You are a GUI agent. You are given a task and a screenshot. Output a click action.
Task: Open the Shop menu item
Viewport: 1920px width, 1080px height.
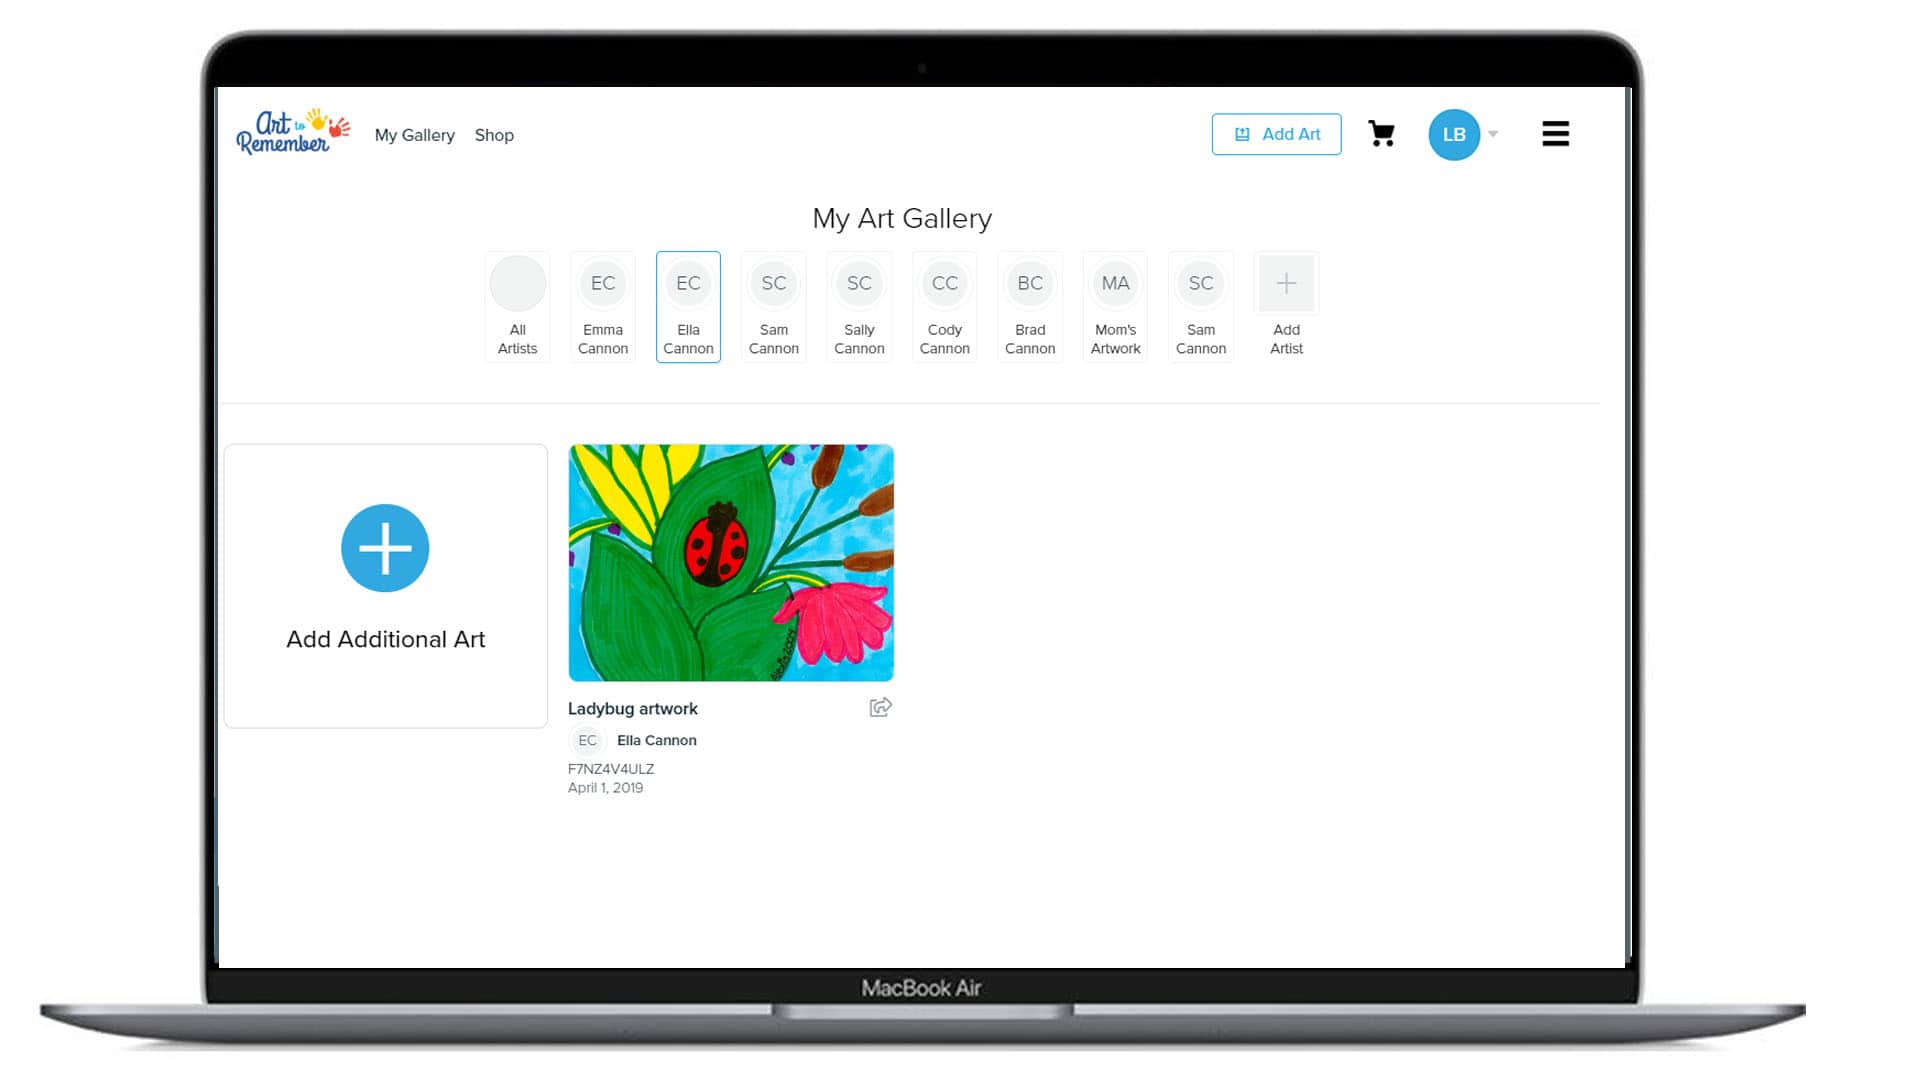click(494, 135)
